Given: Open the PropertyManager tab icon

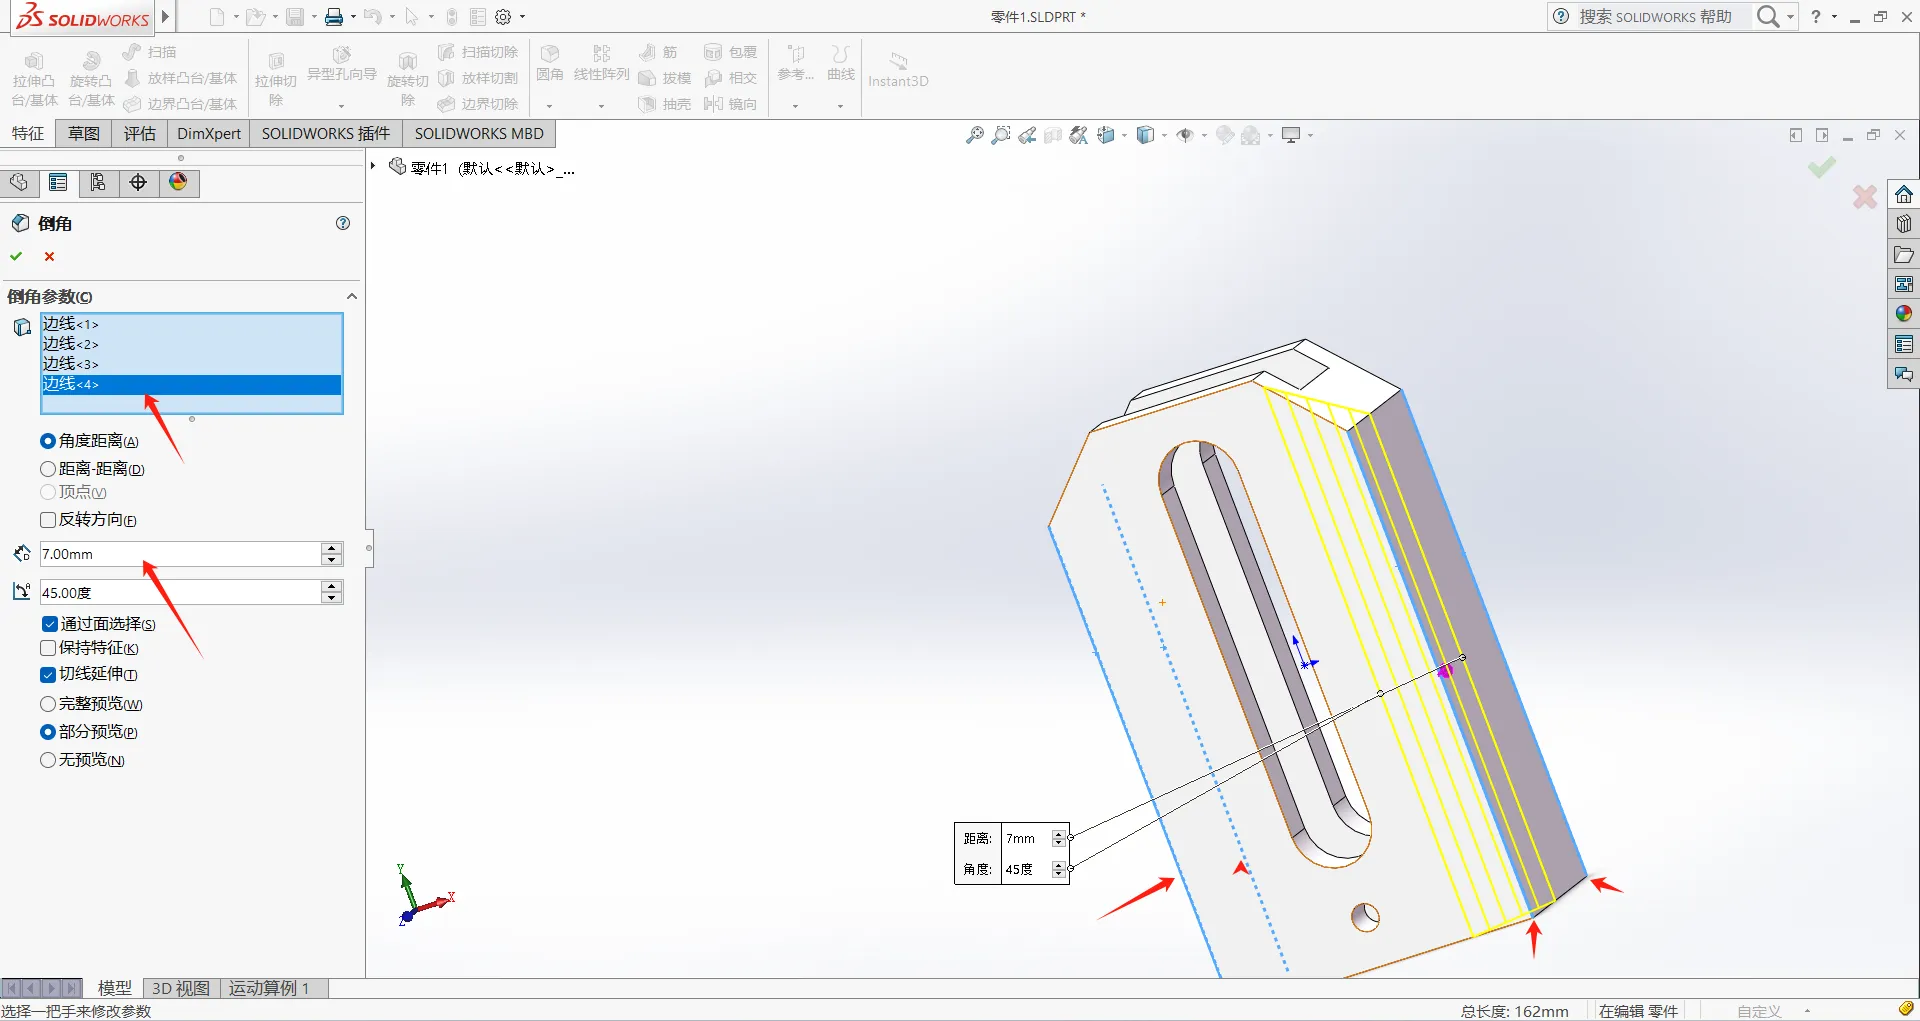Looking at the screenshot, I should point(58,182).
